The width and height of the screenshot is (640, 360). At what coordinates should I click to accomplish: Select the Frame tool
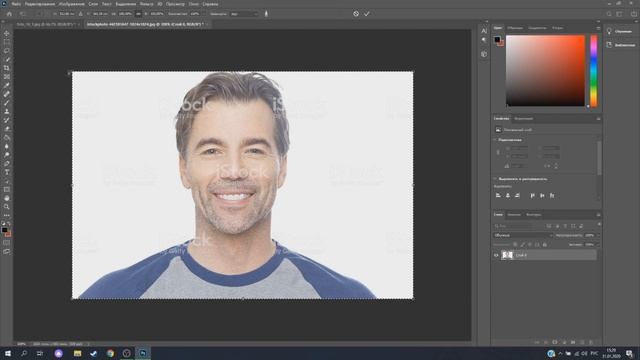pyautogui.click(x=7, y=77)
